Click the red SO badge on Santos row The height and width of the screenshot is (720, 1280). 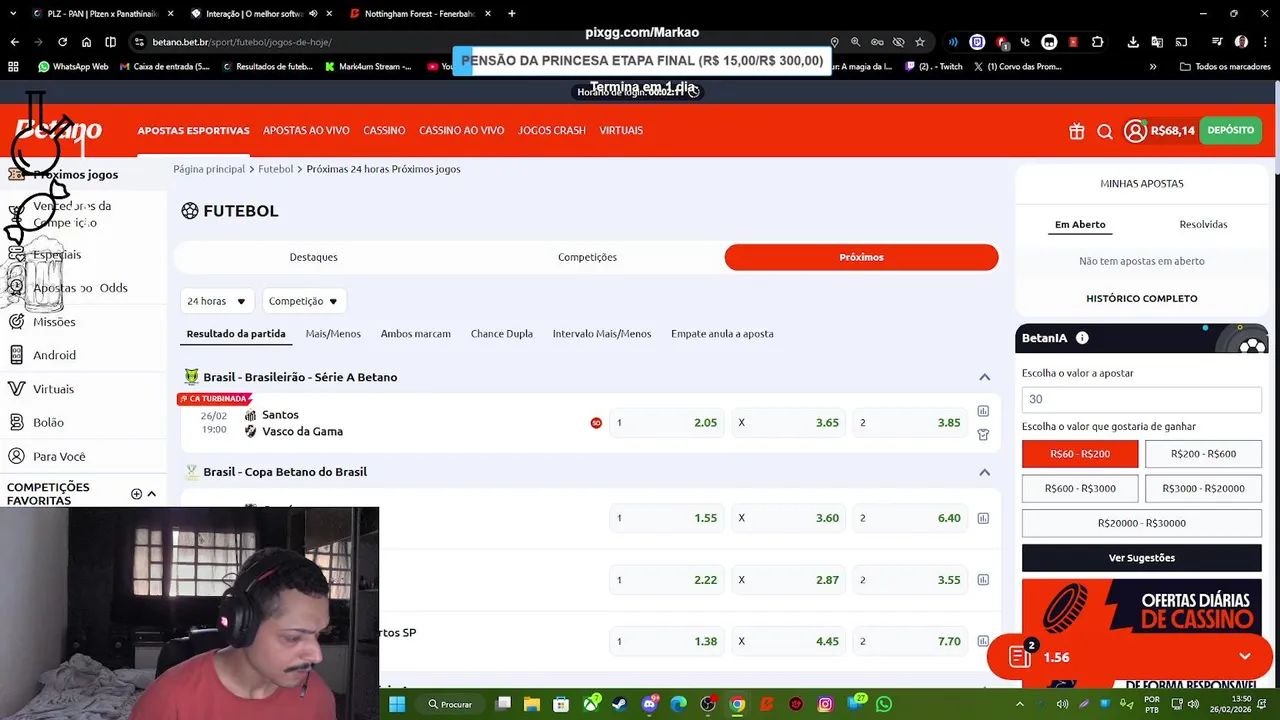[x=596, y=423]
